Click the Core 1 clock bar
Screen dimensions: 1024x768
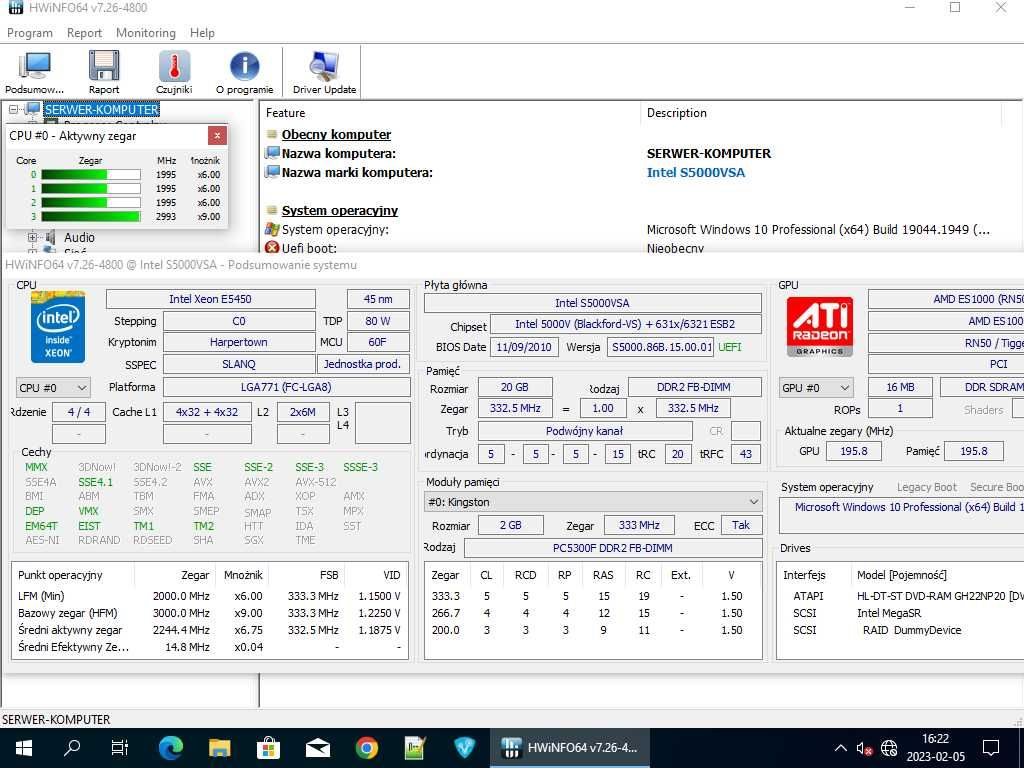pyautogui.click(x=91, y=188)
